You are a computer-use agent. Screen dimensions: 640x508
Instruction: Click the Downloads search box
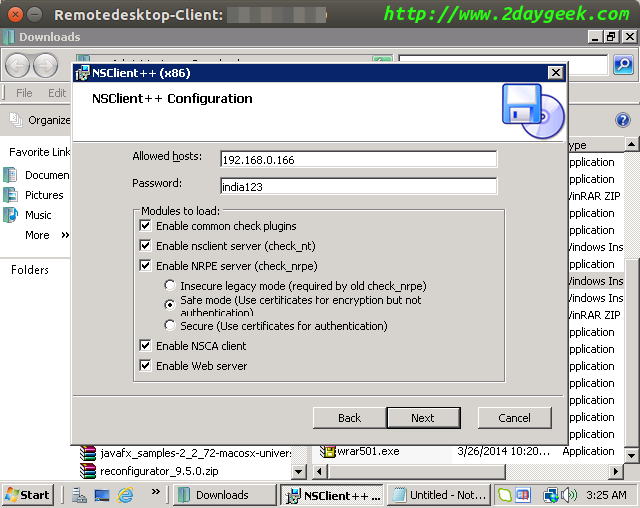503,64
